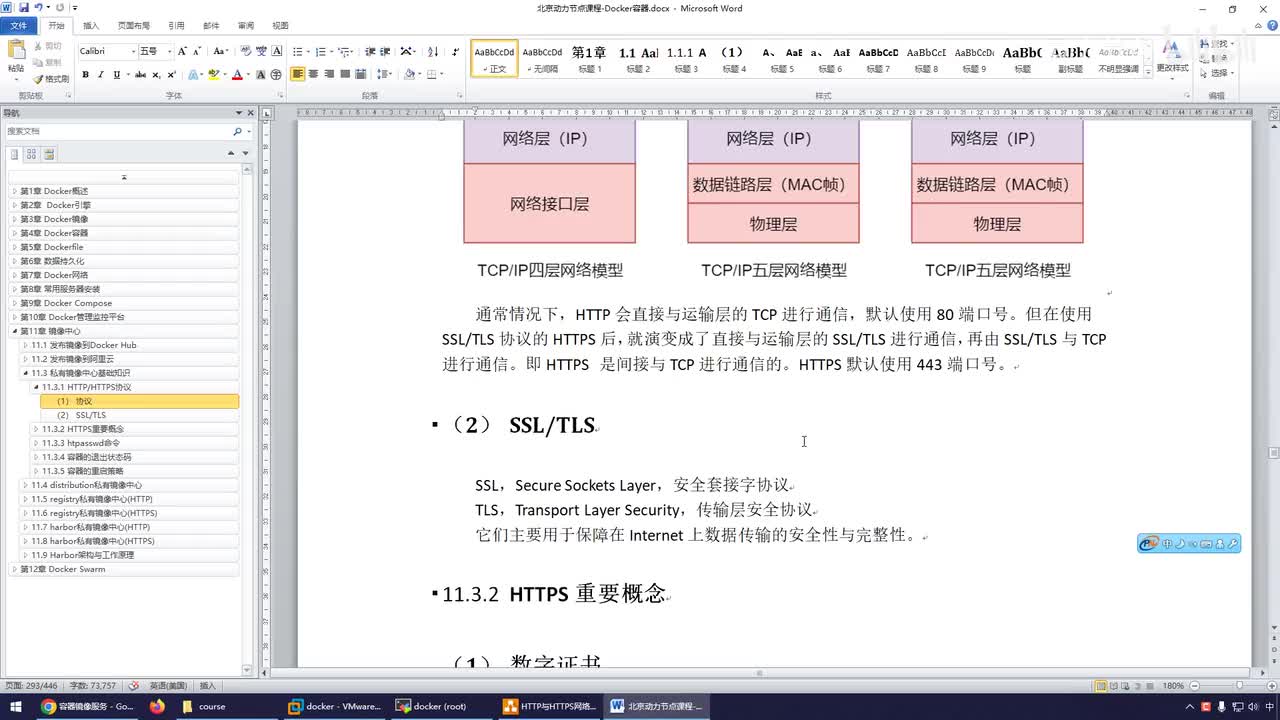Image resolution: width=1280 pixels, height=720 pixels.
Task: Switch to the 视图 ribbon tab
Action: [280, 25]
